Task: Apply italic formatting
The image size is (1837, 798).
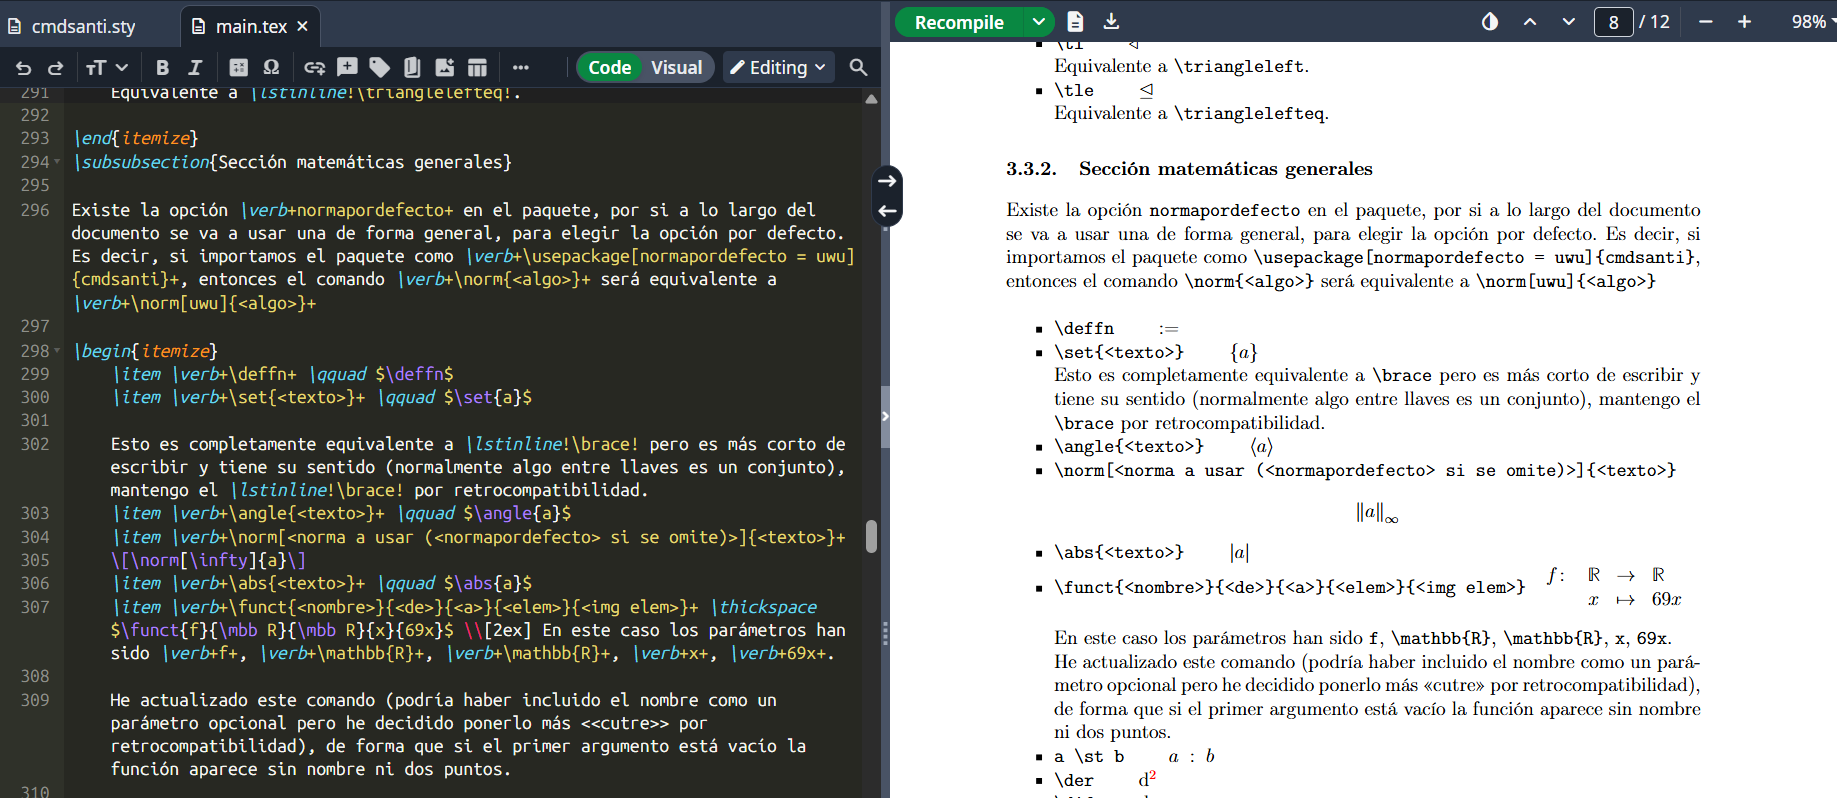Action: (x=195, y=68)
